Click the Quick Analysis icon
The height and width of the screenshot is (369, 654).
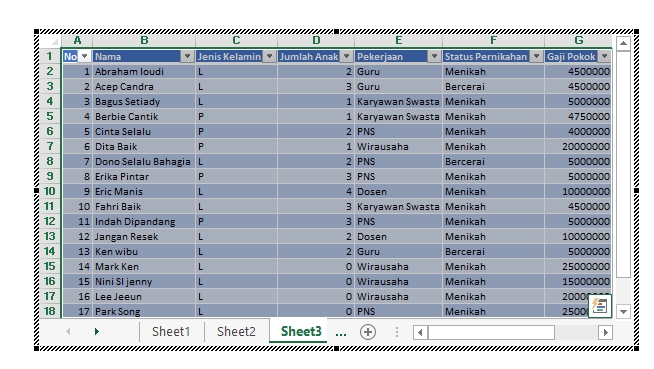tap(600, 306)
